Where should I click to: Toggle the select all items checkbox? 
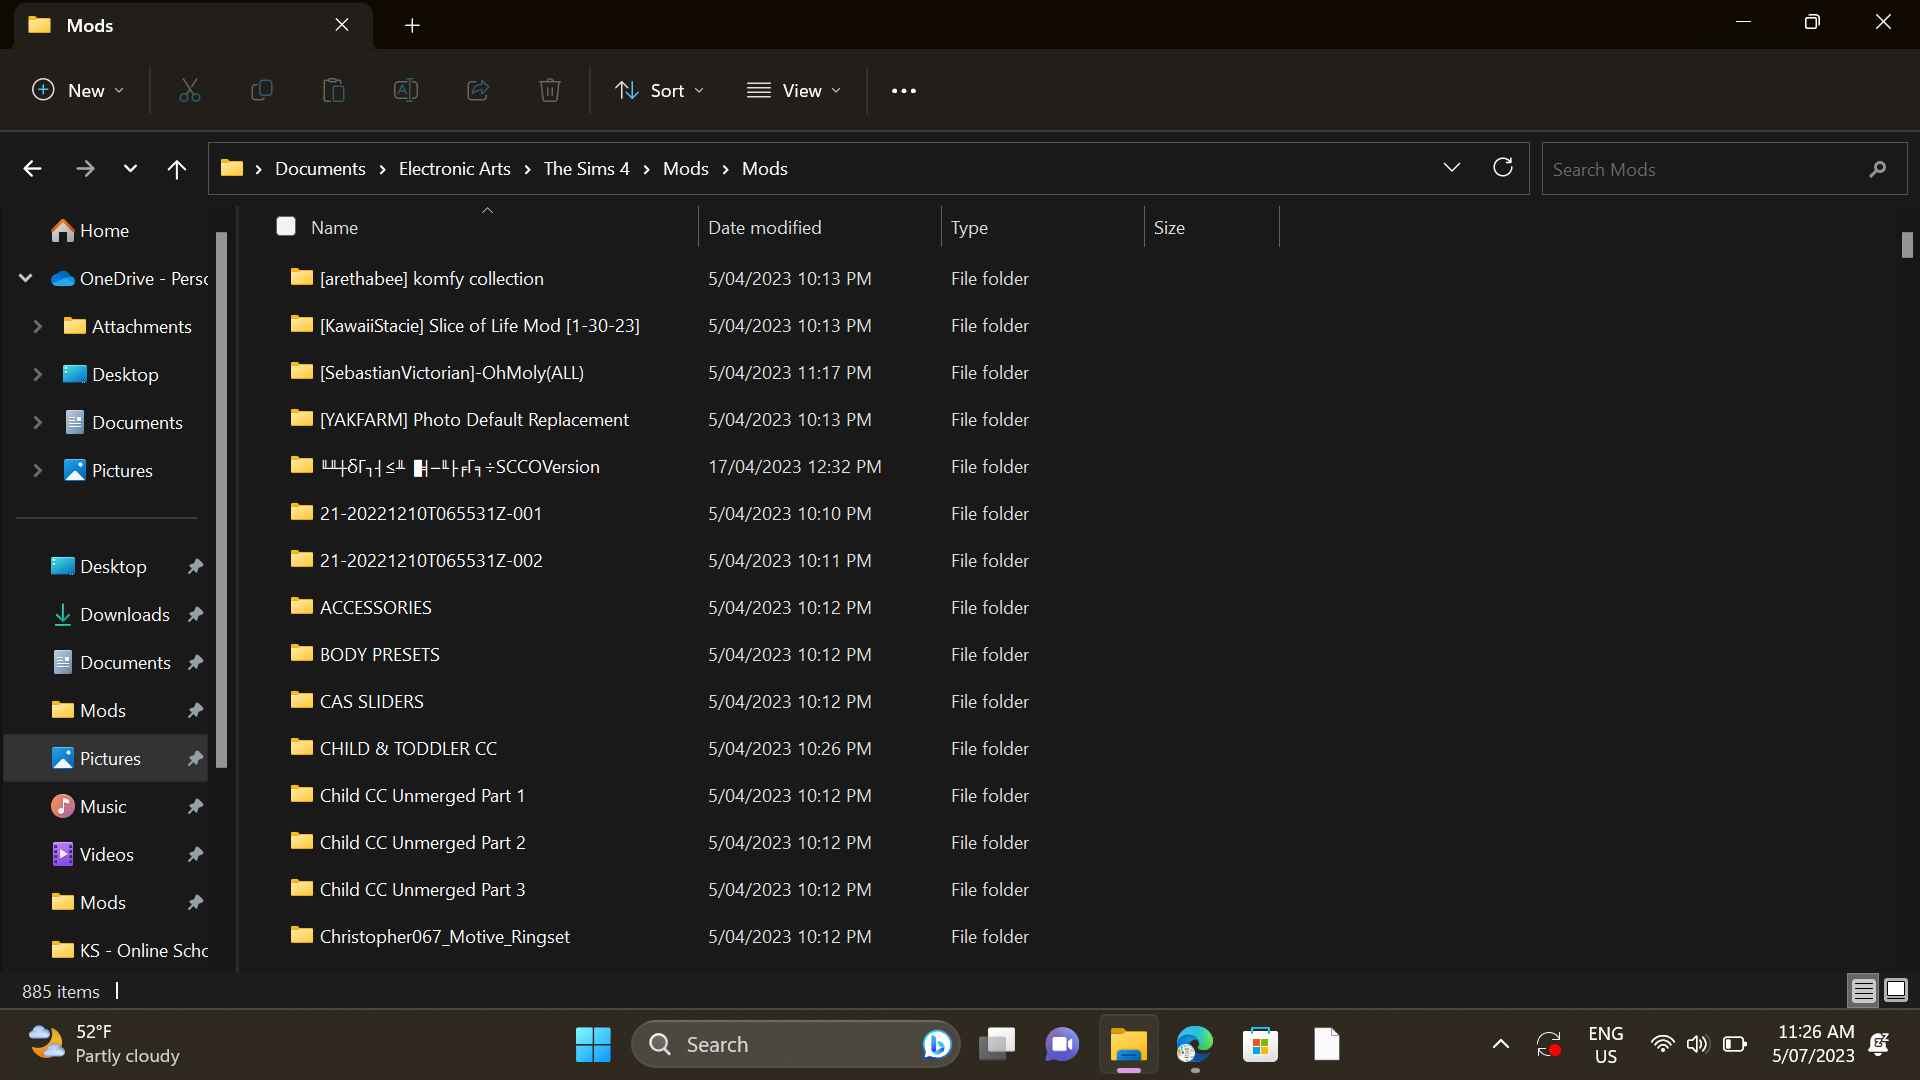click(286, 227)
